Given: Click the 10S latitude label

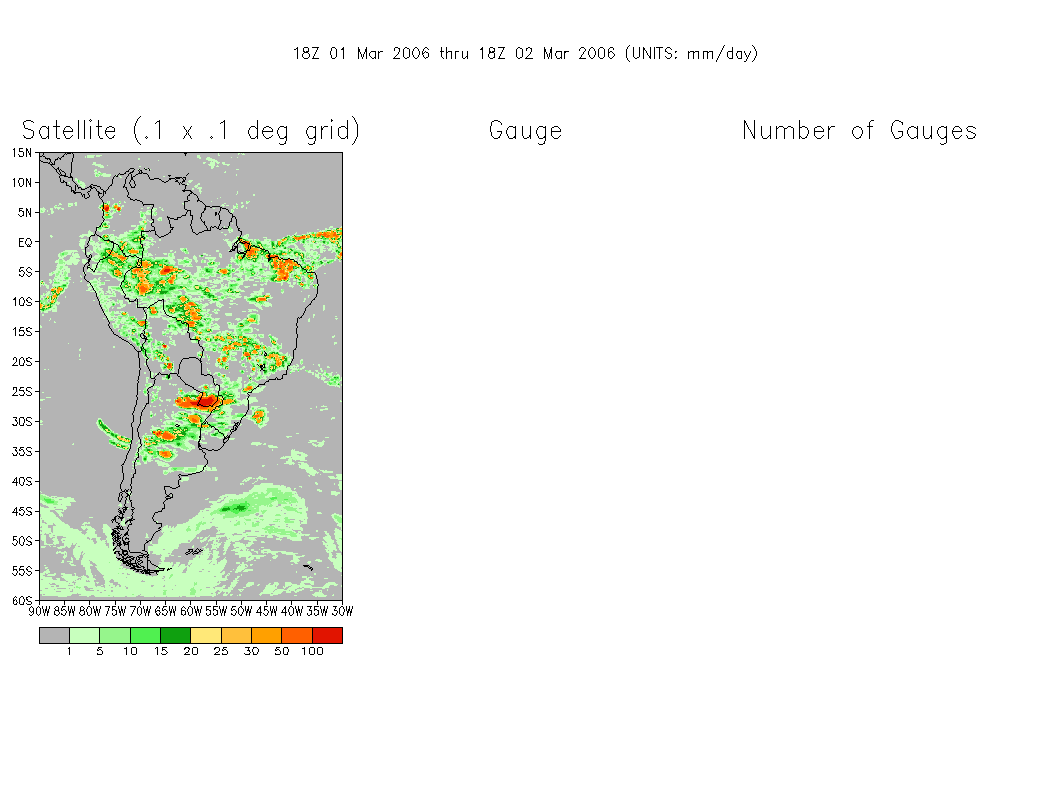Looking at the screenshot, I should [x=21, y=302].
